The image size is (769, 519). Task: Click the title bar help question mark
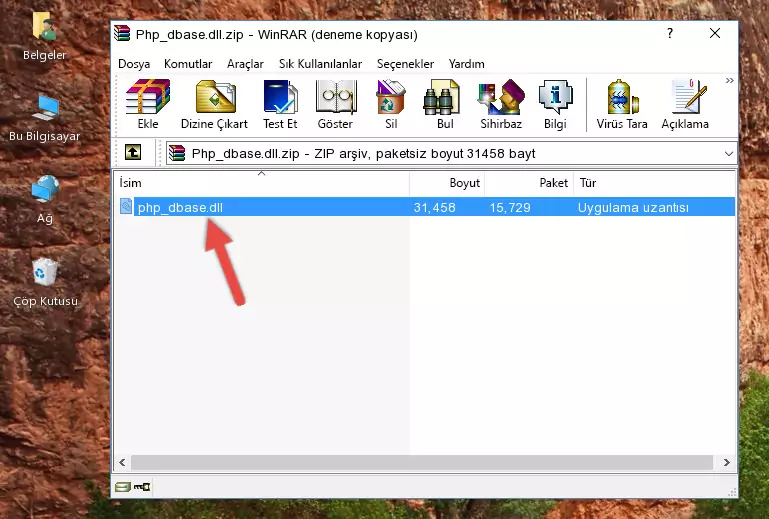(x=670, y=33)
